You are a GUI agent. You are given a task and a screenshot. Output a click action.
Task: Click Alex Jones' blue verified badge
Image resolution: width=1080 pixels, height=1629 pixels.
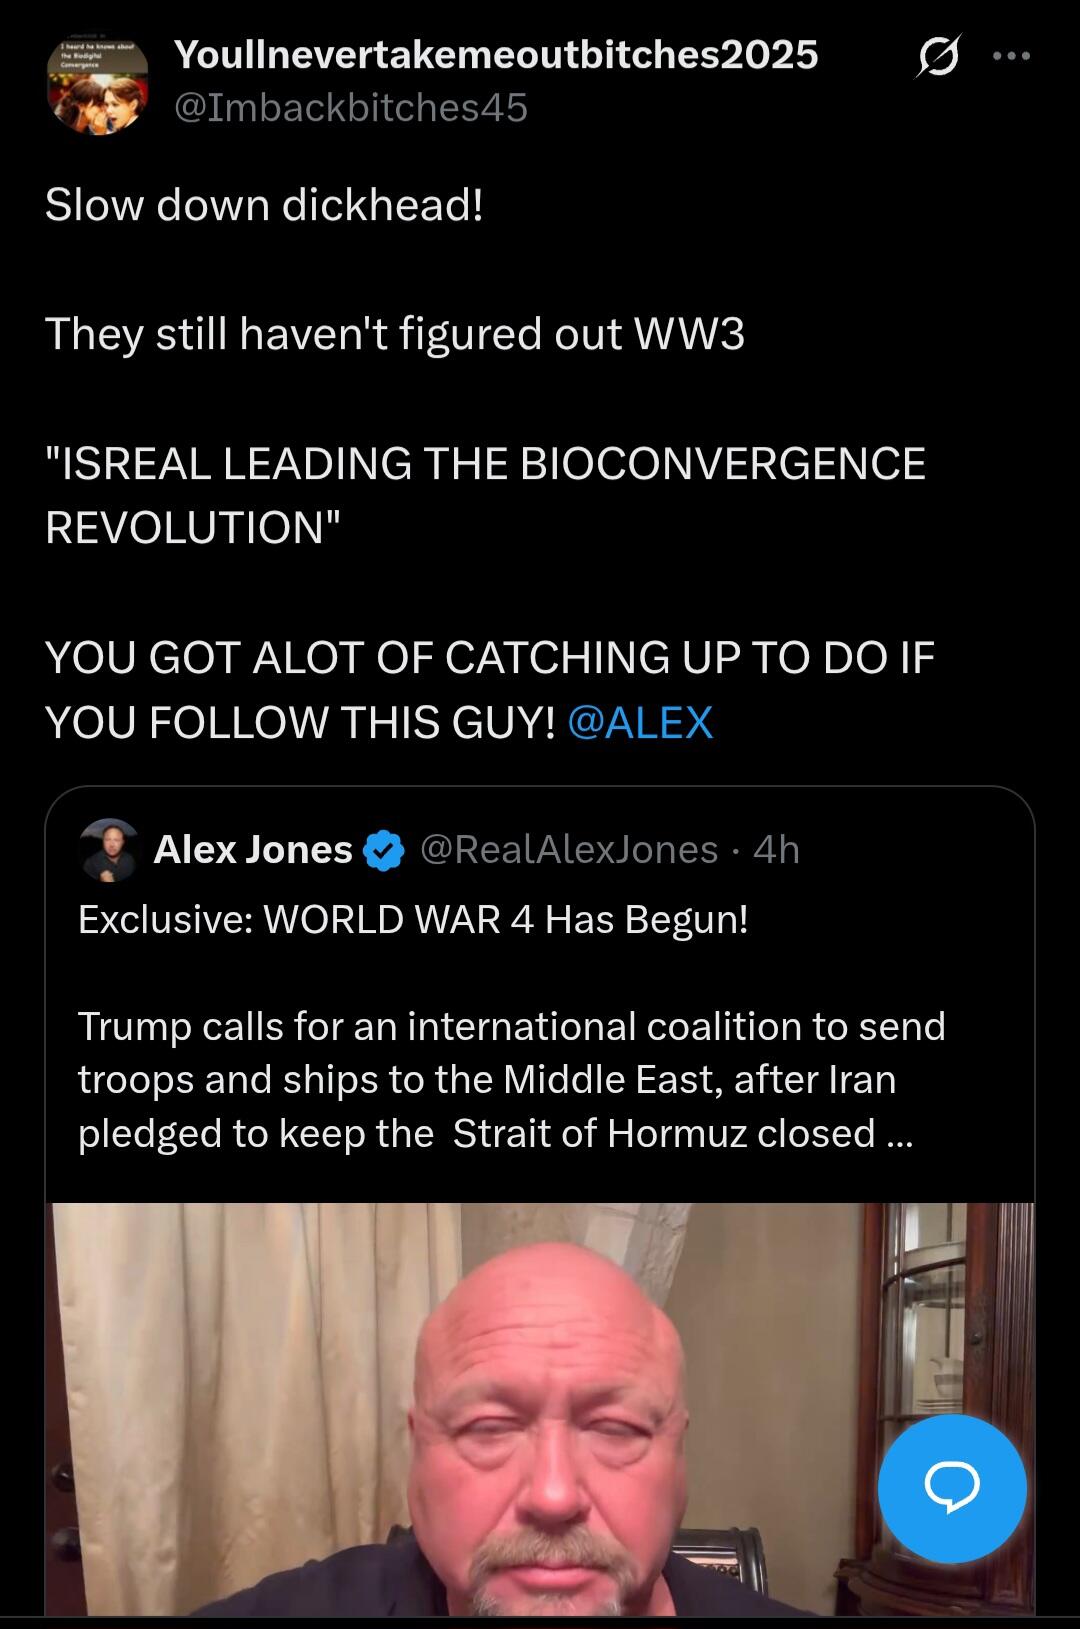[x=384, y=851]
